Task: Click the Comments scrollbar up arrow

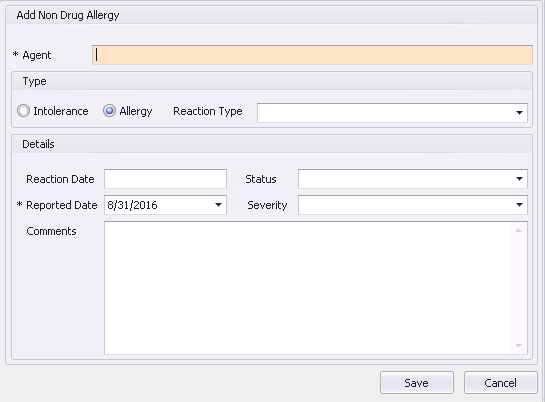Action: 518,230
